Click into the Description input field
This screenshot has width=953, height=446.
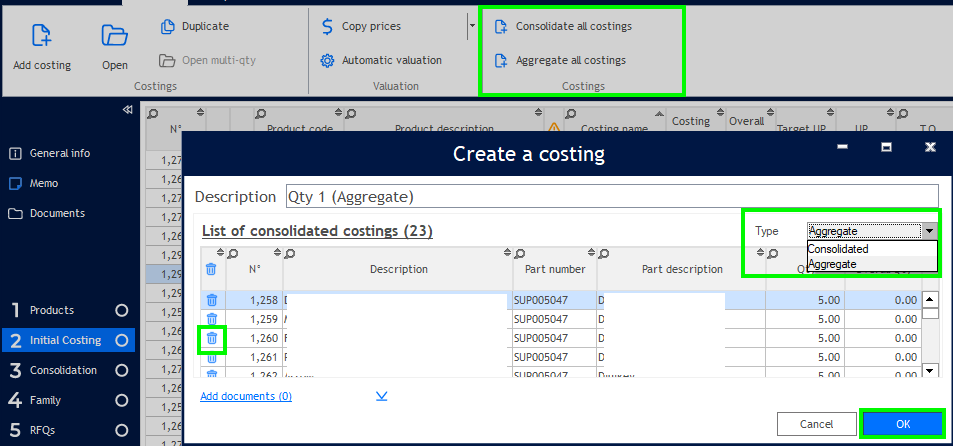click(x=612, y=197)
